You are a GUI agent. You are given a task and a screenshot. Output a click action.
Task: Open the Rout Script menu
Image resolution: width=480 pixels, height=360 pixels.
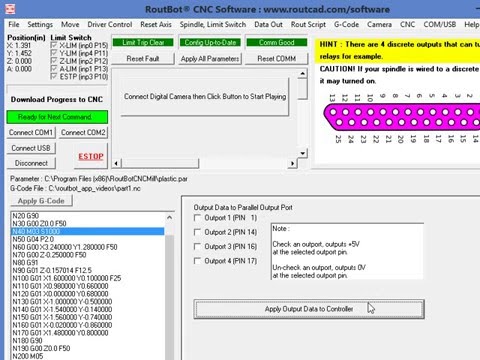tap(308, 25)
